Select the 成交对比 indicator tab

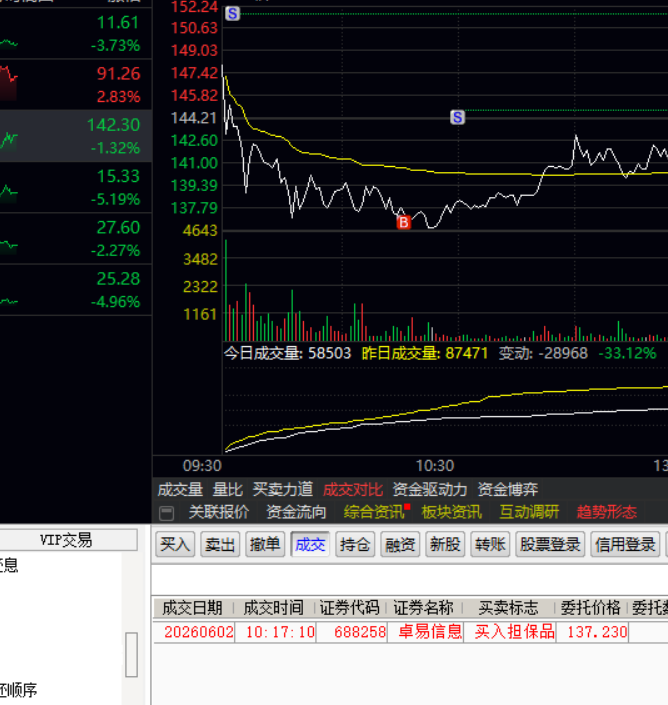[x=353, y=489]
